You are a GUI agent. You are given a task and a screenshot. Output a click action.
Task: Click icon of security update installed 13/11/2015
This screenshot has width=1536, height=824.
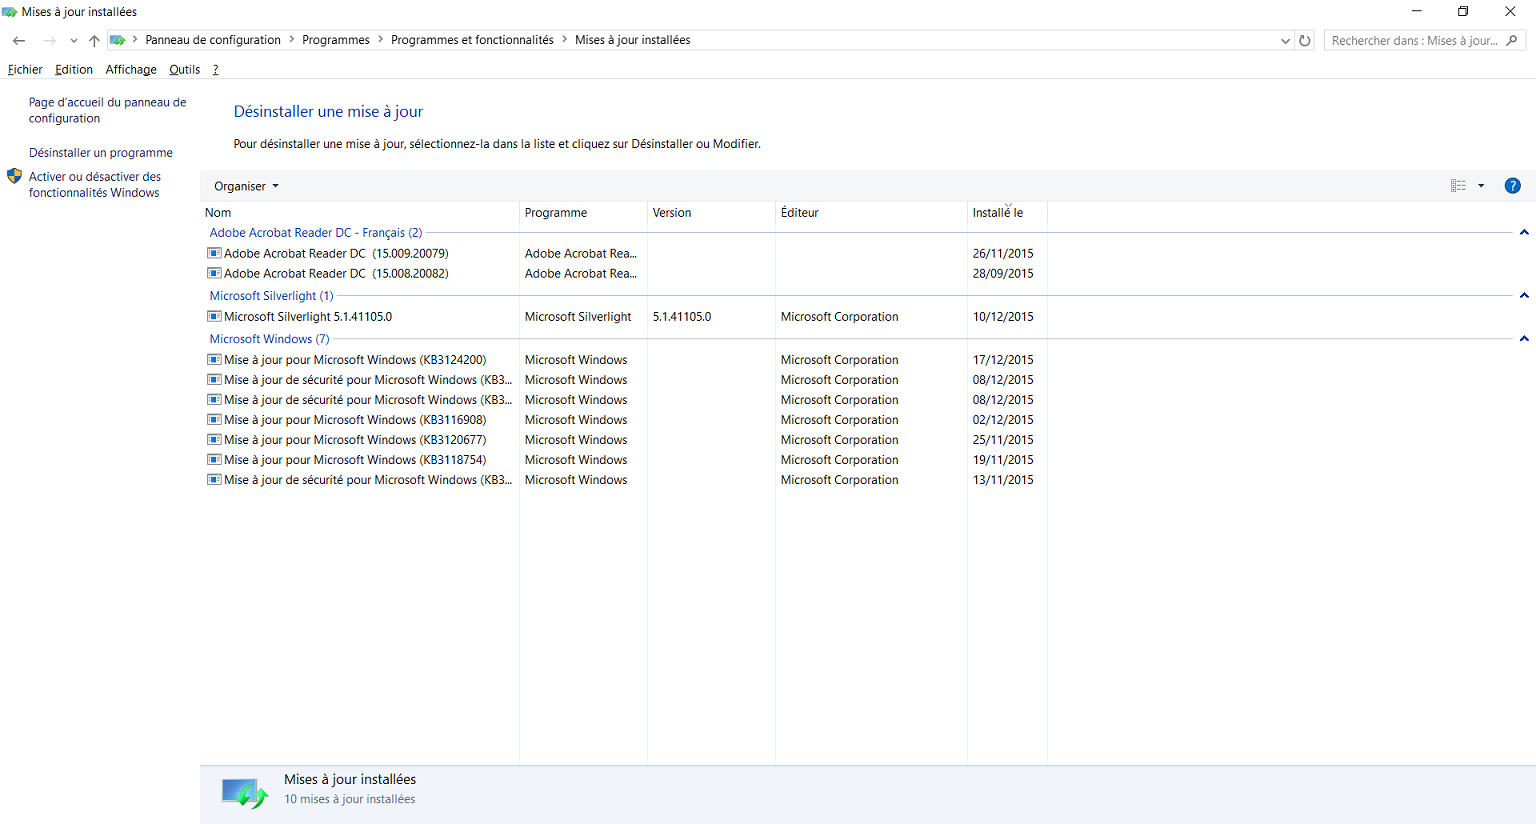(214, 480)
